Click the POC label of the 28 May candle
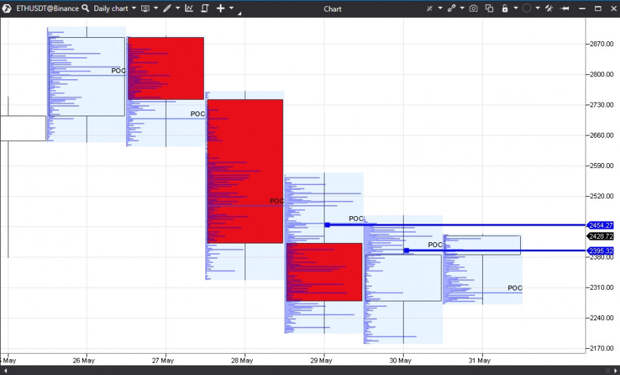 click(277, 201)
